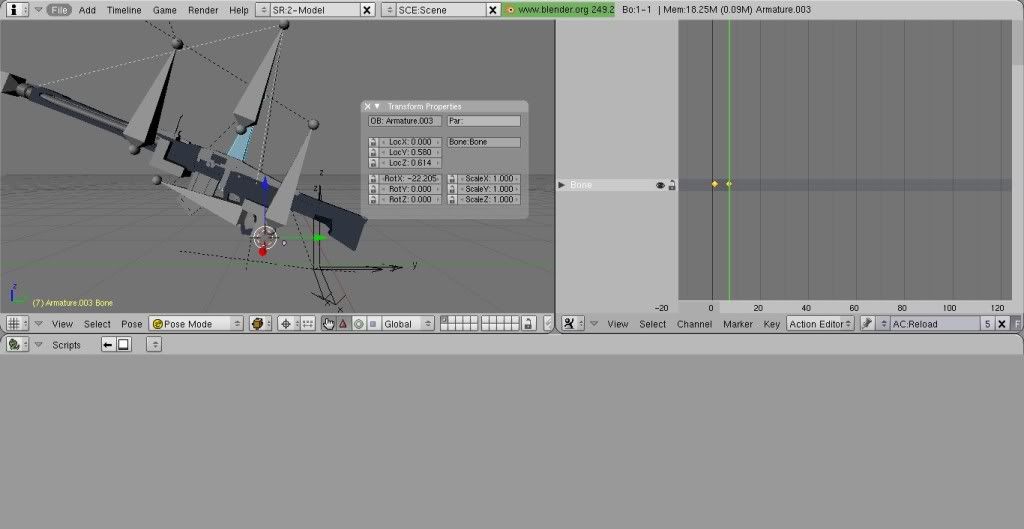Open the Global orientation dropdown
The image size is (1024, 529).
tap(409, 324)
